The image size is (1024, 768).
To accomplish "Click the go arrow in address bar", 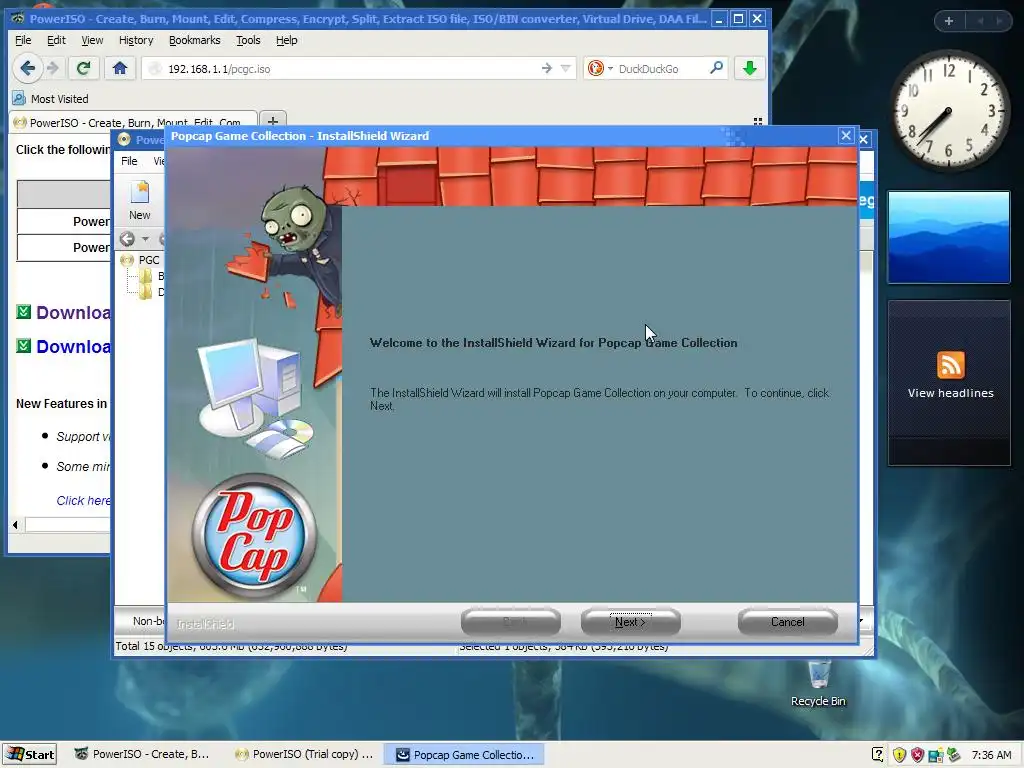I will coord(547,68).
